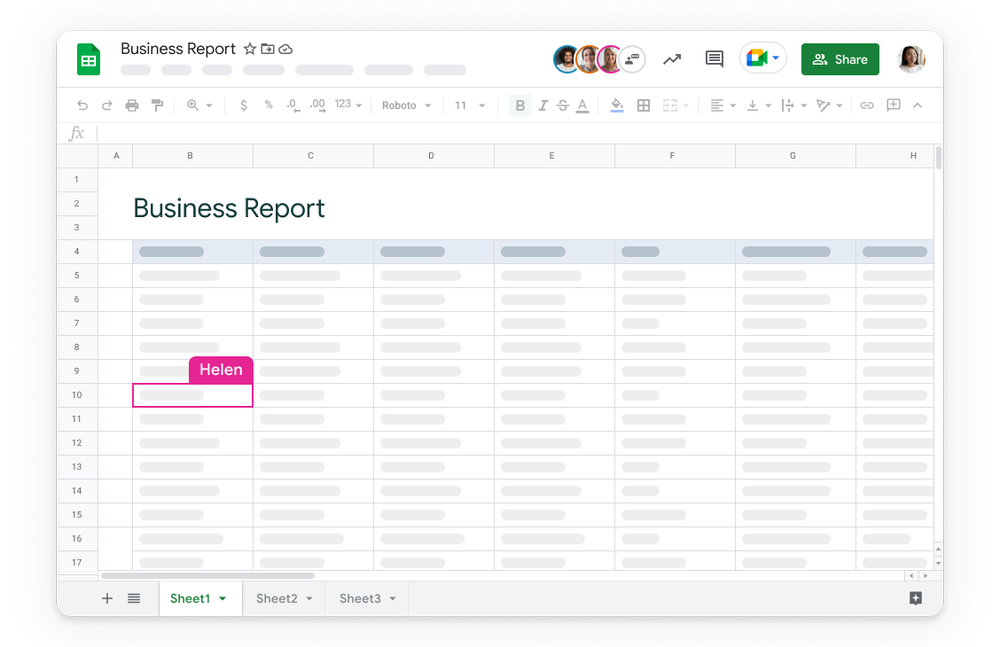Open comment history
Screen dimensions: 1000x647
click(713, 59)
